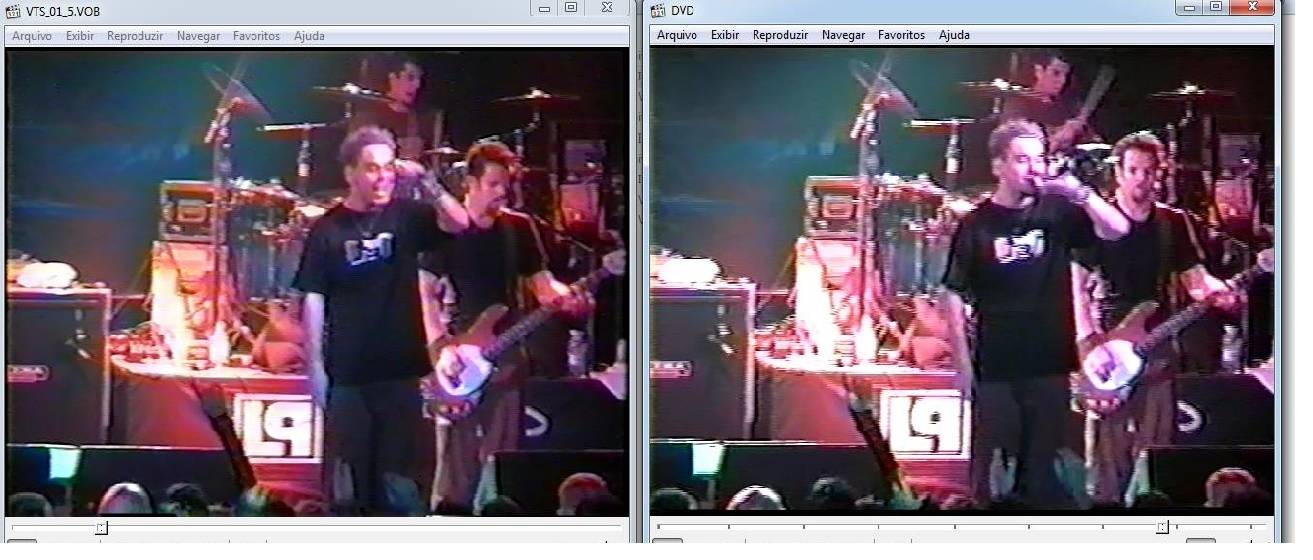This screenshot has height=560, width=1313.
Task: Minimize the DVD player window
Action: (1189, 7)
